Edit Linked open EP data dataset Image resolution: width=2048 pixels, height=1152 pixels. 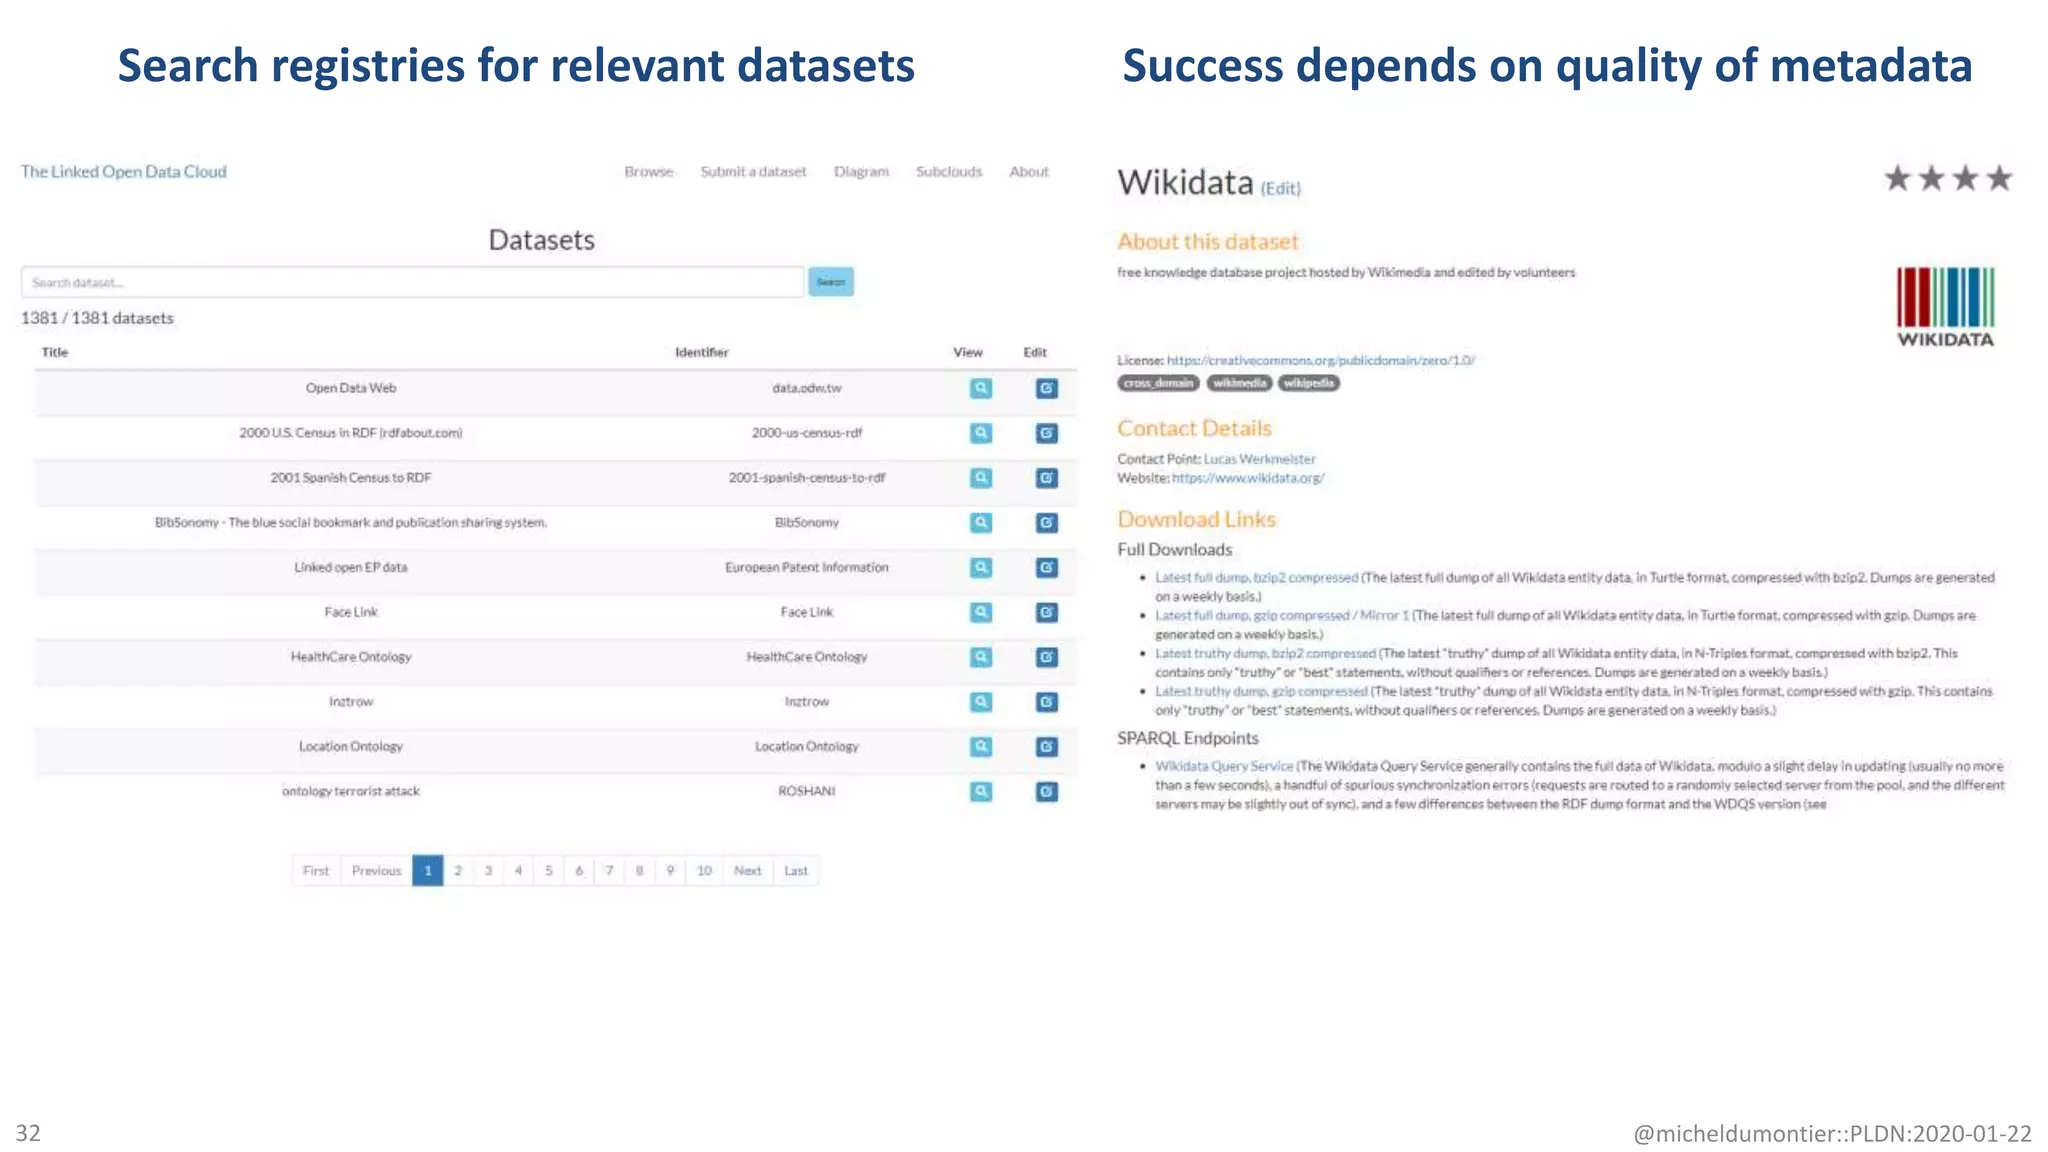1046,567
